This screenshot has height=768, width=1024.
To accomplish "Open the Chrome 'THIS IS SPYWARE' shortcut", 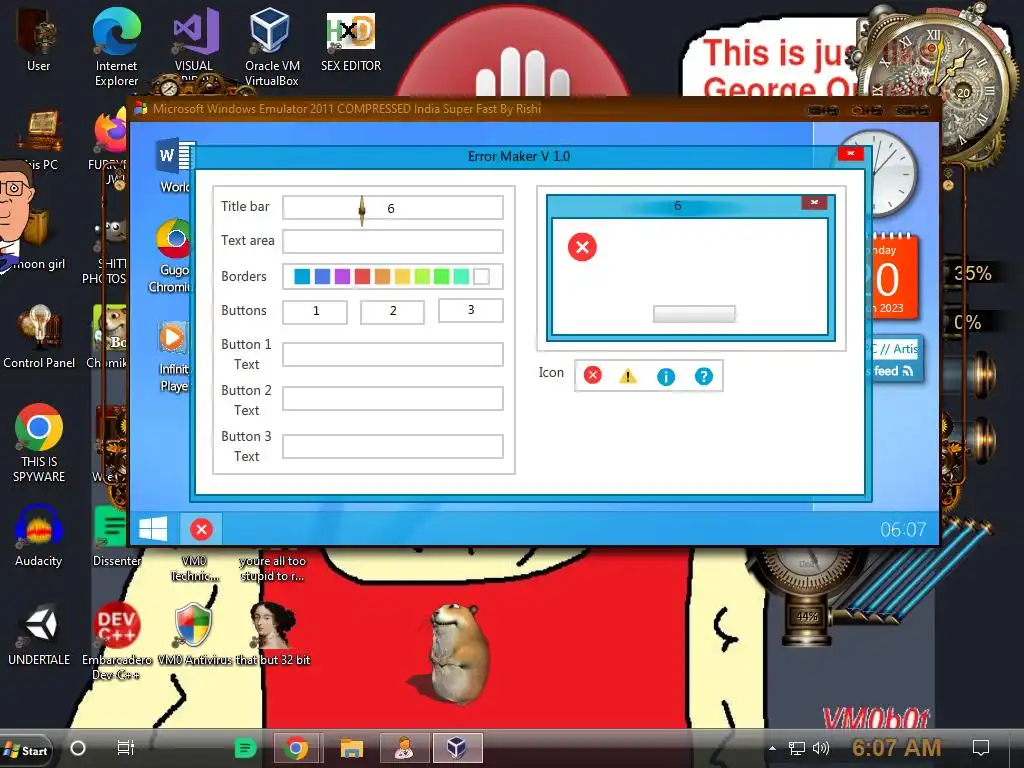I will pos(39,443).
